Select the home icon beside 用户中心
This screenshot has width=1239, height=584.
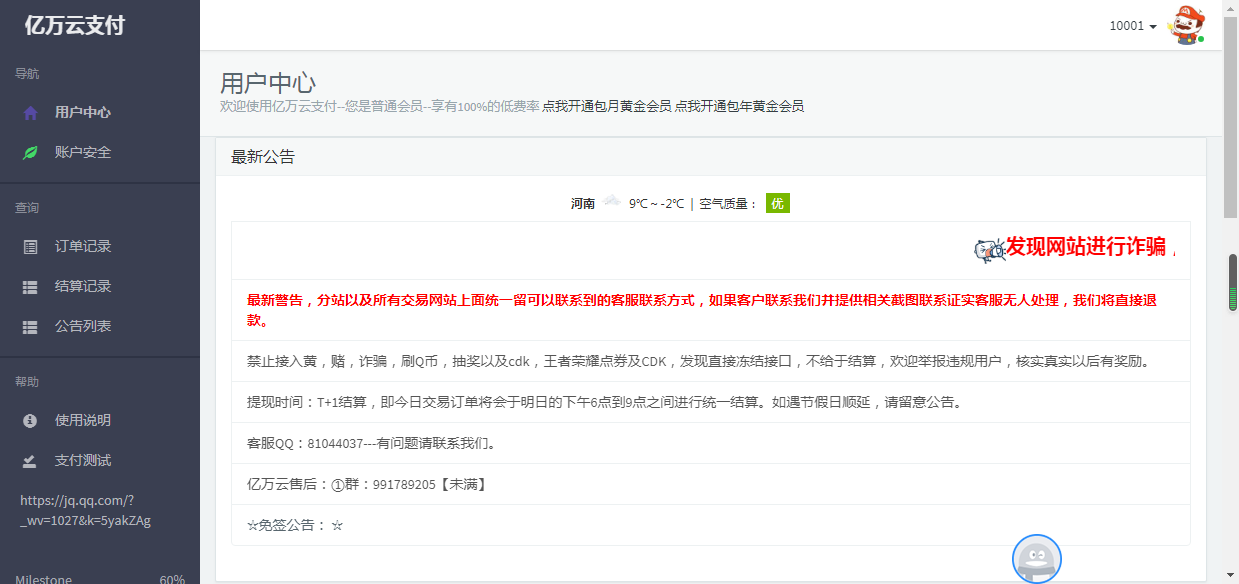pos(30,112)
